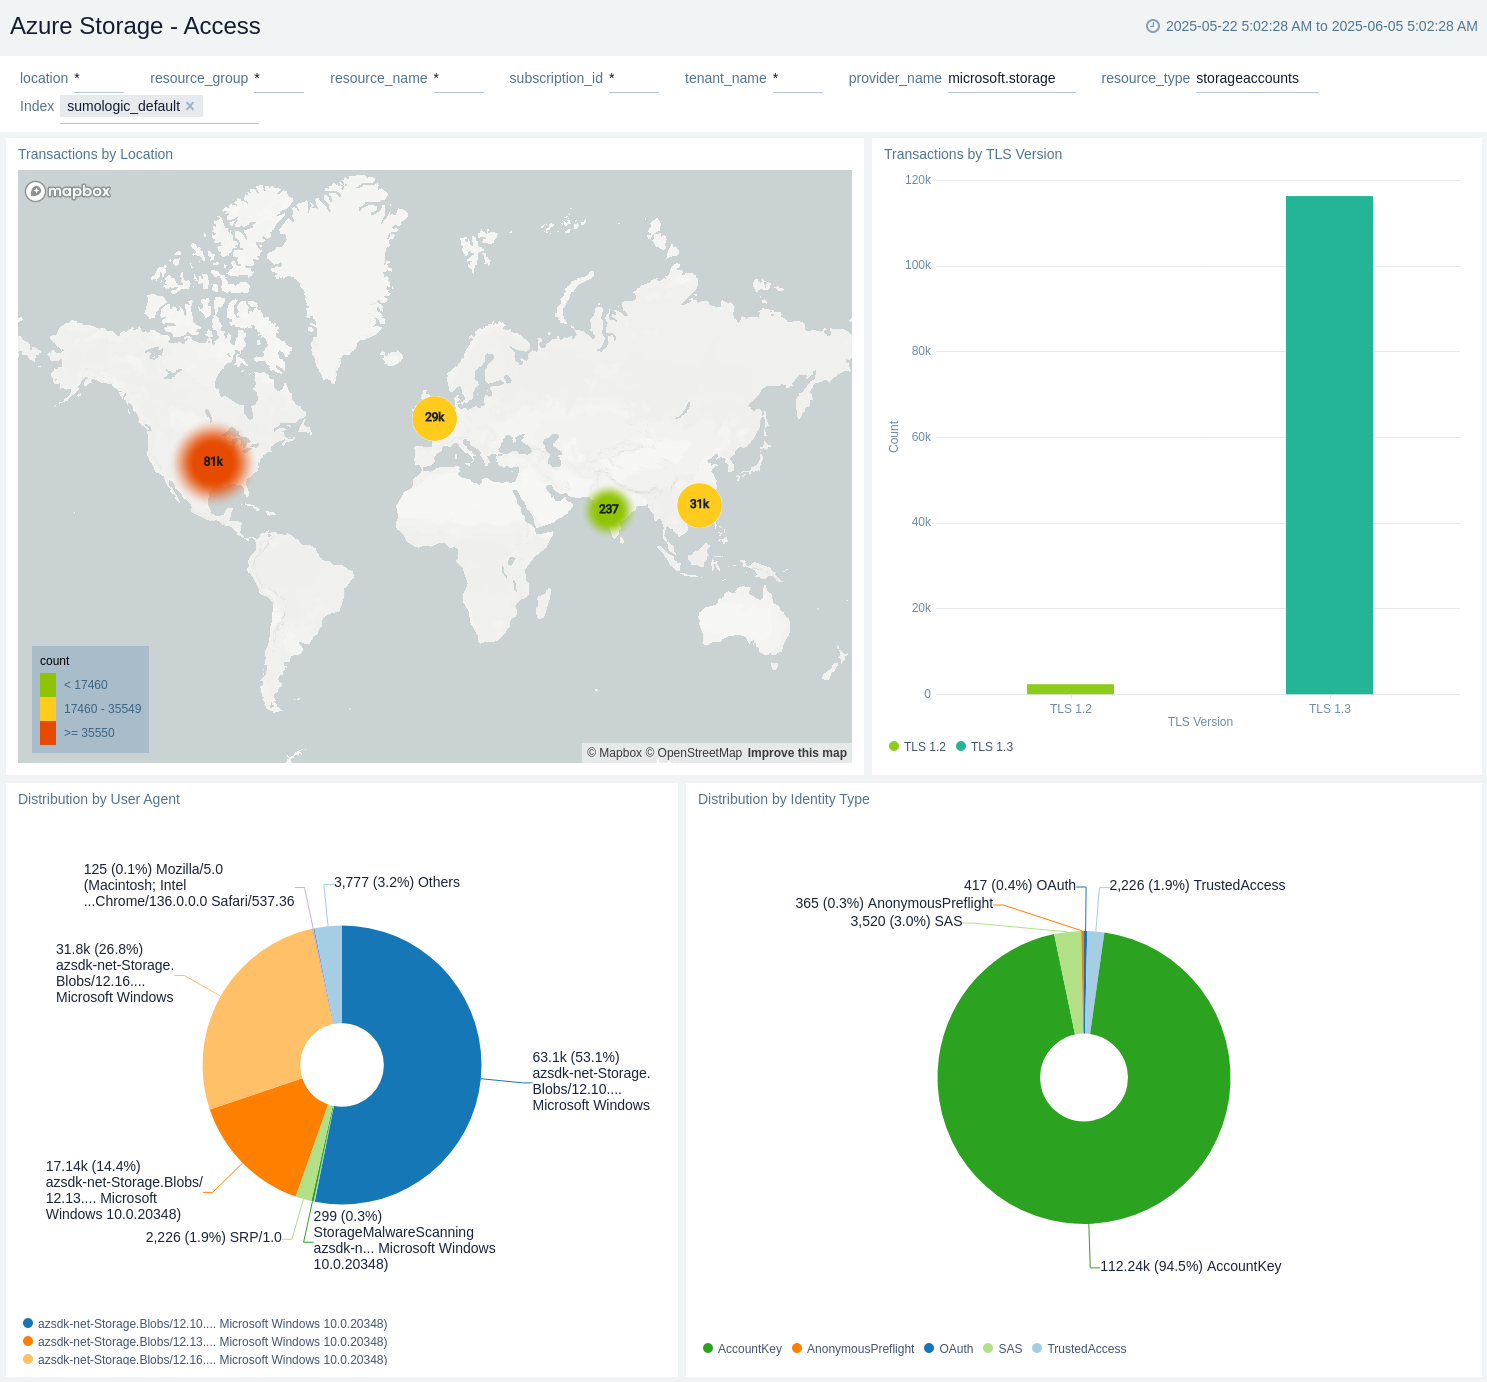This screenshot has height=1382, width=1487.
Task: Click the '3,777 (3.2%) Others' label
Action: tap(397, 882)
